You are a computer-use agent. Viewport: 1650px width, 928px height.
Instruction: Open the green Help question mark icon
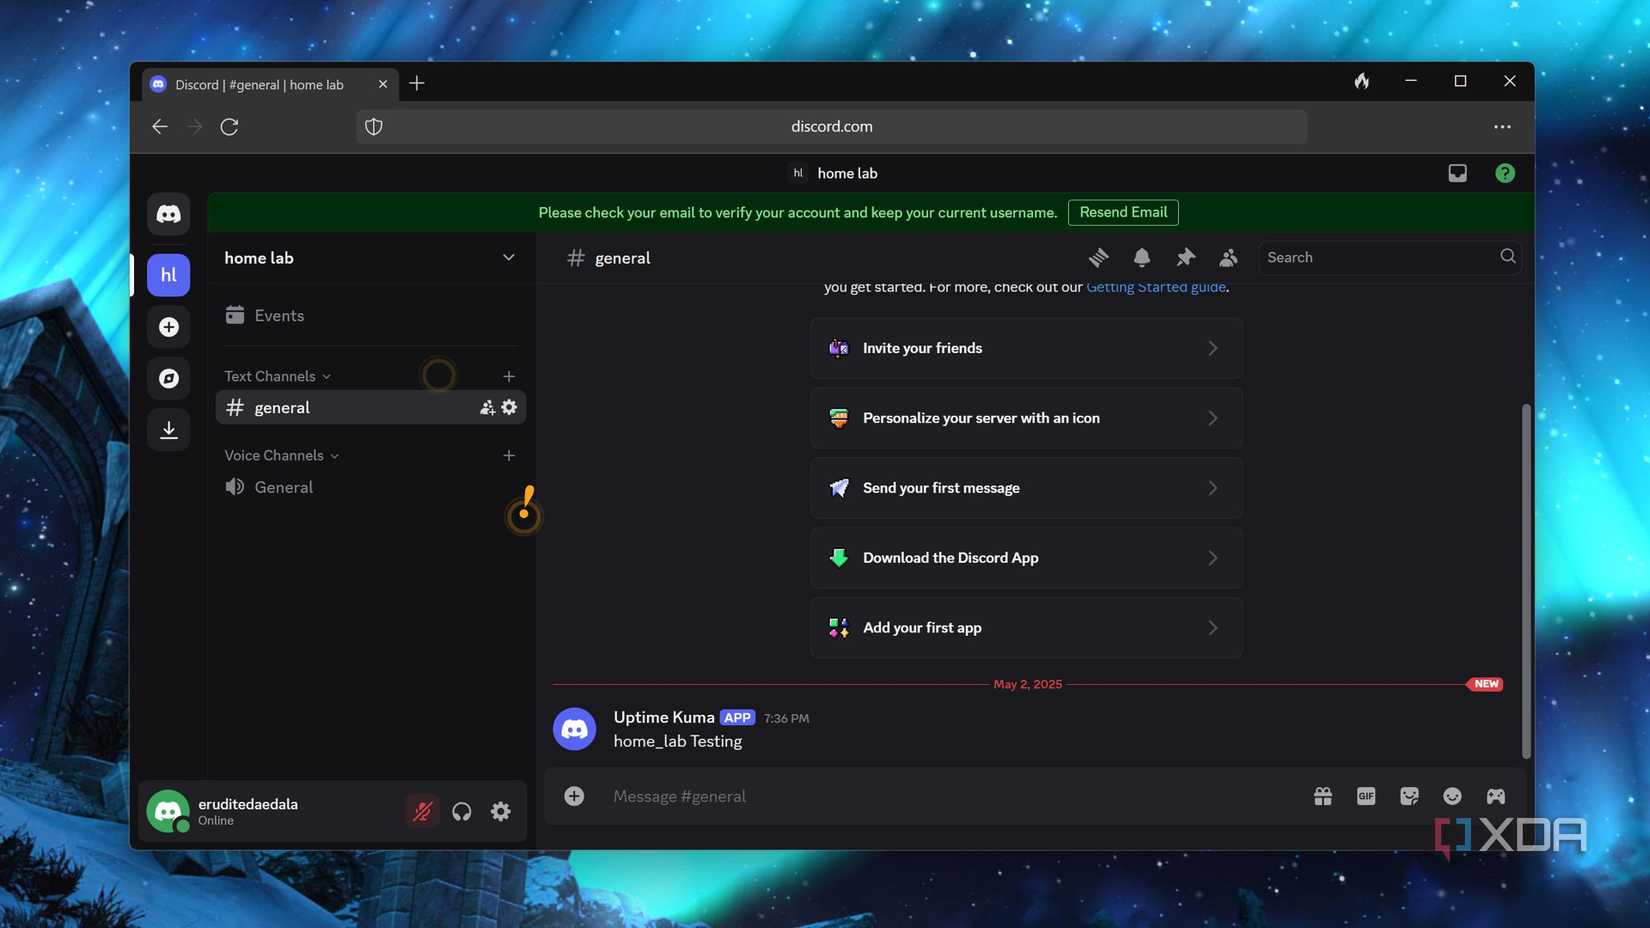point(1505,173)
